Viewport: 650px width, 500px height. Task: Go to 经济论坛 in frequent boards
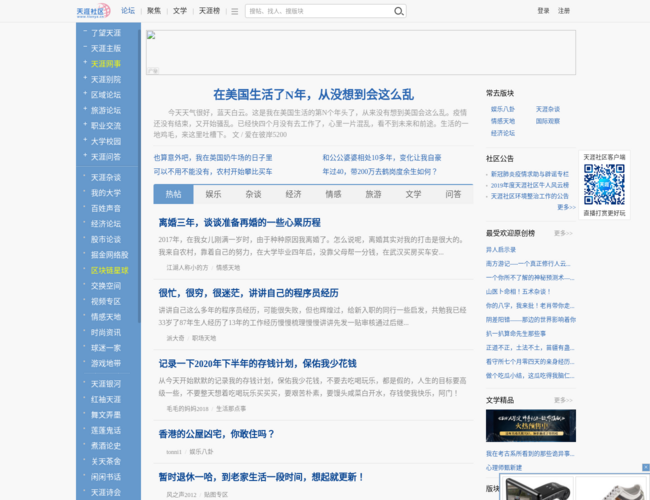503,133
